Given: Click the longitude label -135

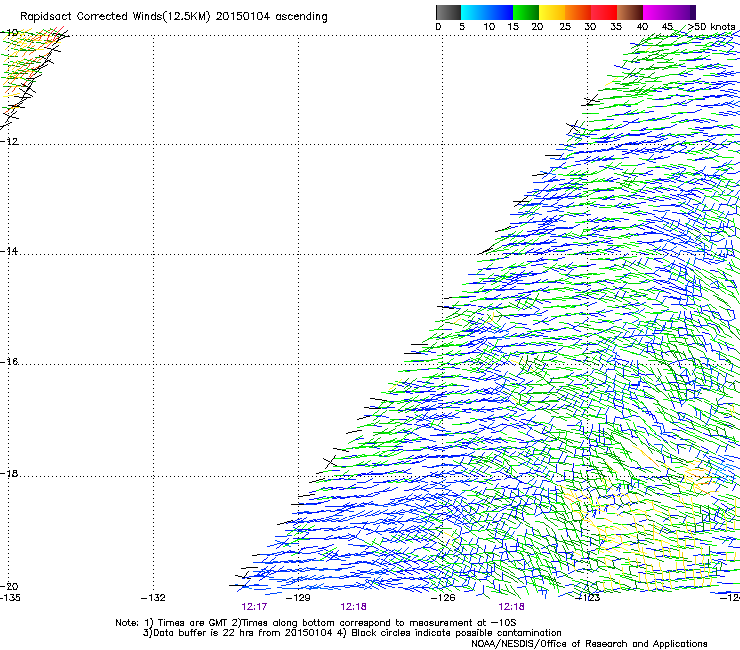Looking at the screenshot, I should (x=10, y=598).
